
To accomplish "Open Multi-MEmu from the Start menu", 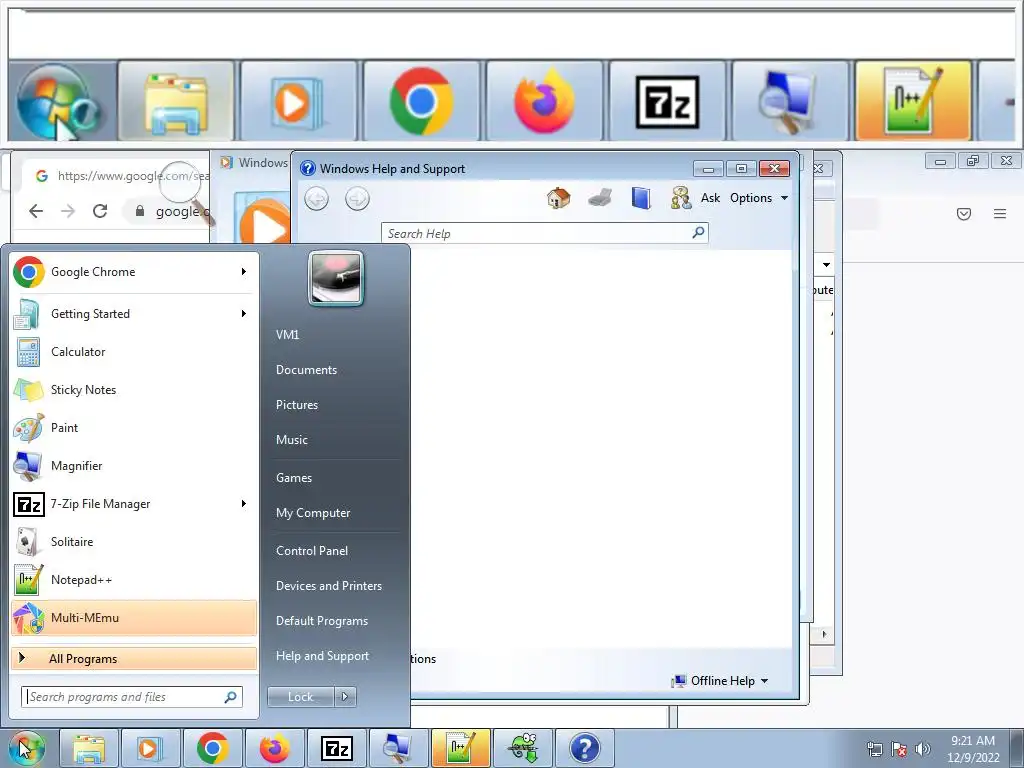I will 134,618.
